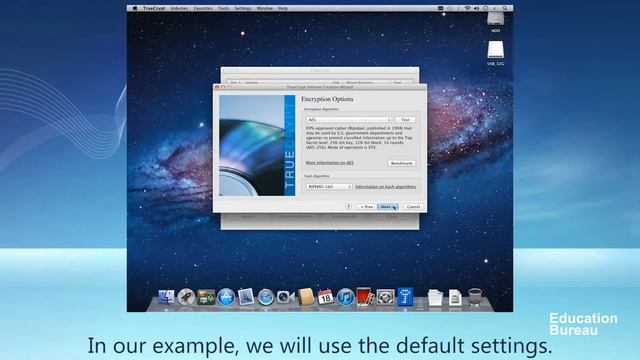Launch iTunes from the dock
The image size is (640, 360).
coord(345,297)
